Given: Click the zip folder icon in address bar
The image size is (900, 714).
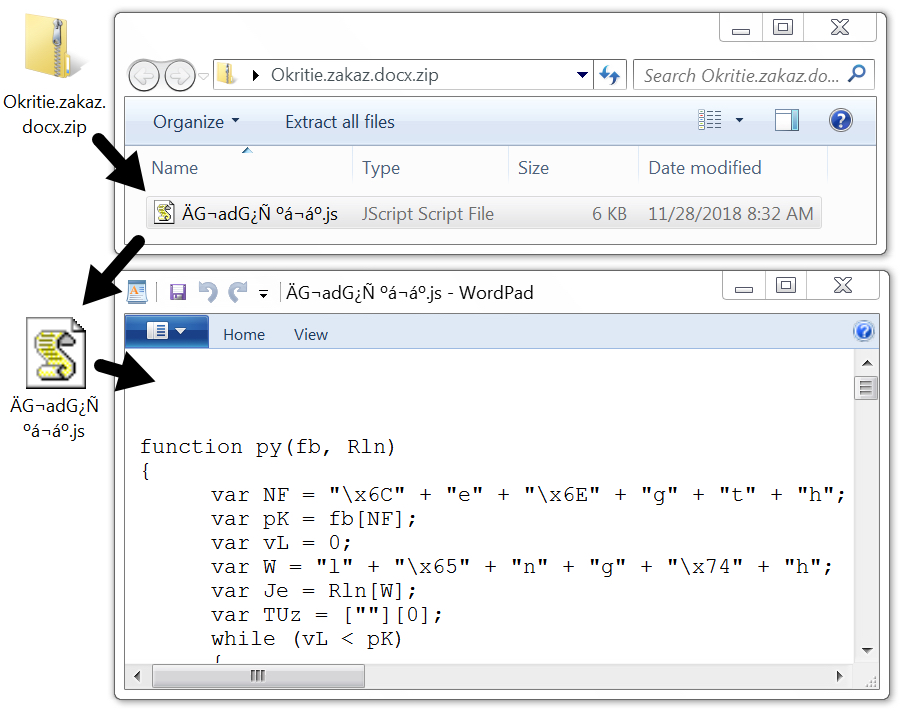Looking at the screenshot, I should point(227,75).
